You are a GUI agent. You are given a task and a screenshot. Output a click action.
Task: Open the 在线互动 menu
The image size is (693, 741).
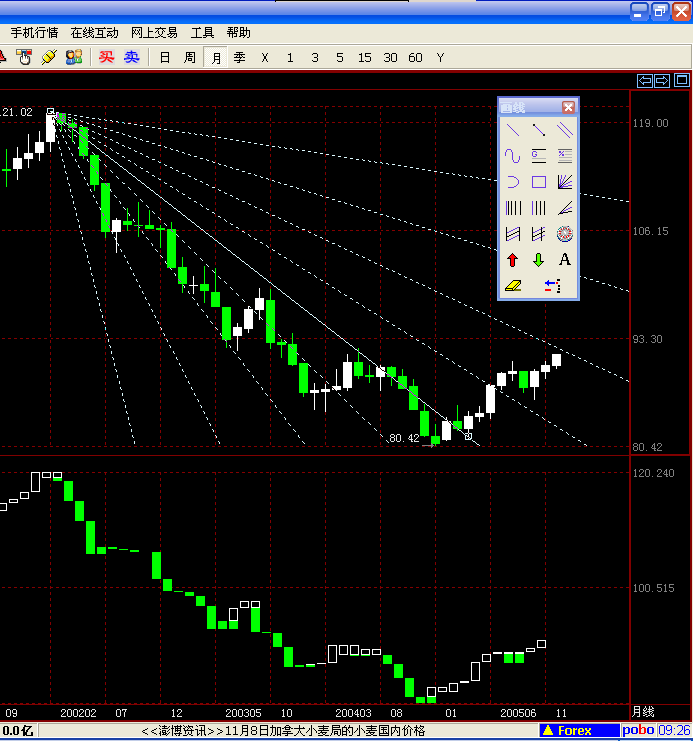coord(94,33)
